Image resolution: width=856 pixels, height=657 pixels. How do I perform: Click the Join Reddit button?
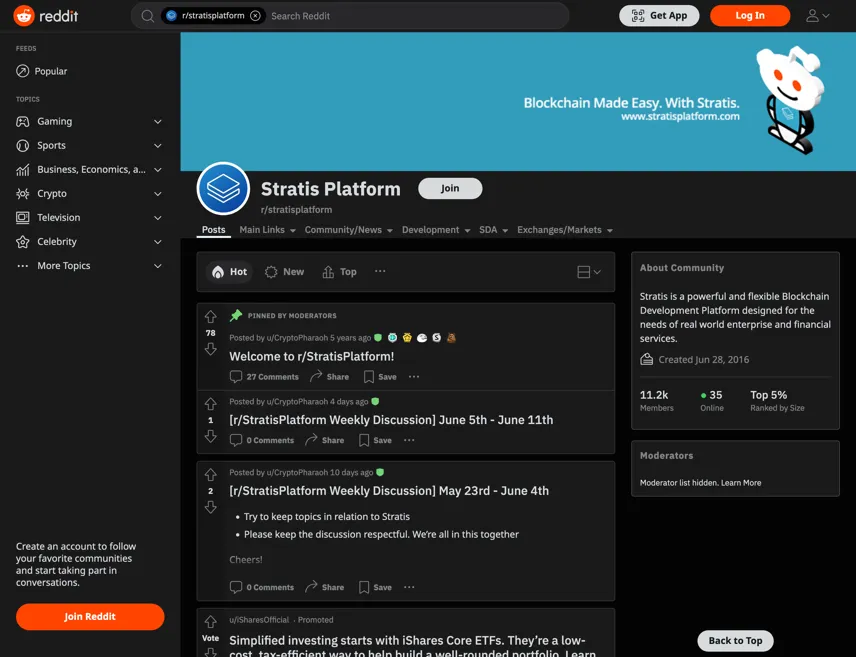tap(90, 617)
